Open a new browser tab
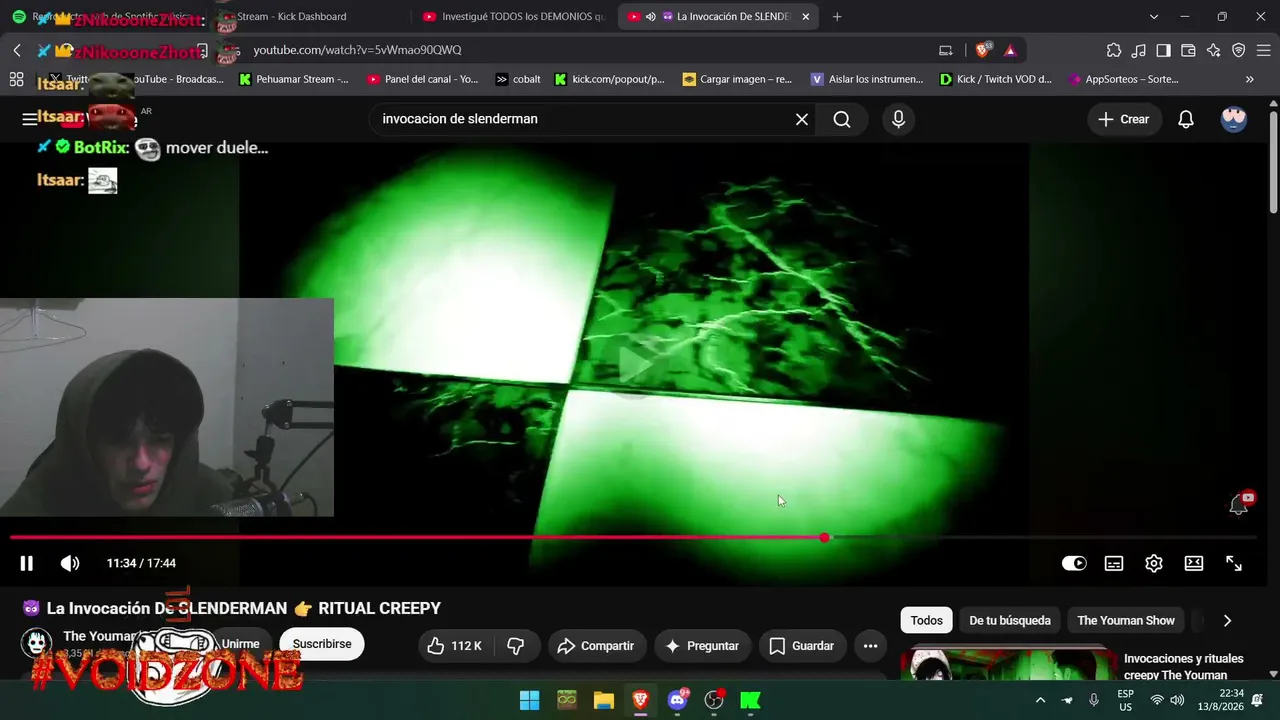This screenshot has height=720, width=1280. [837, 17]
